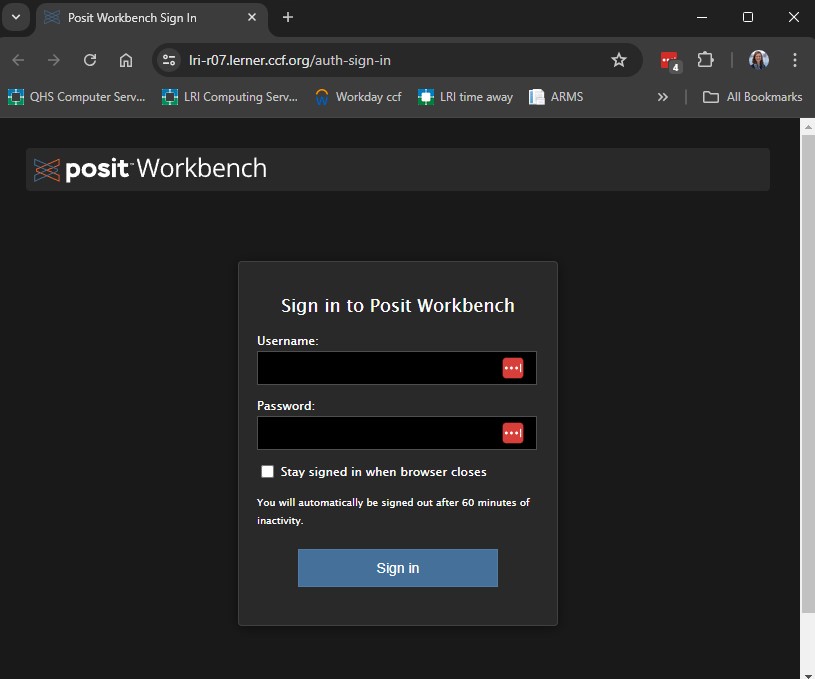Open a new browser tab
The image size is (815, 679).
[287, 17]
